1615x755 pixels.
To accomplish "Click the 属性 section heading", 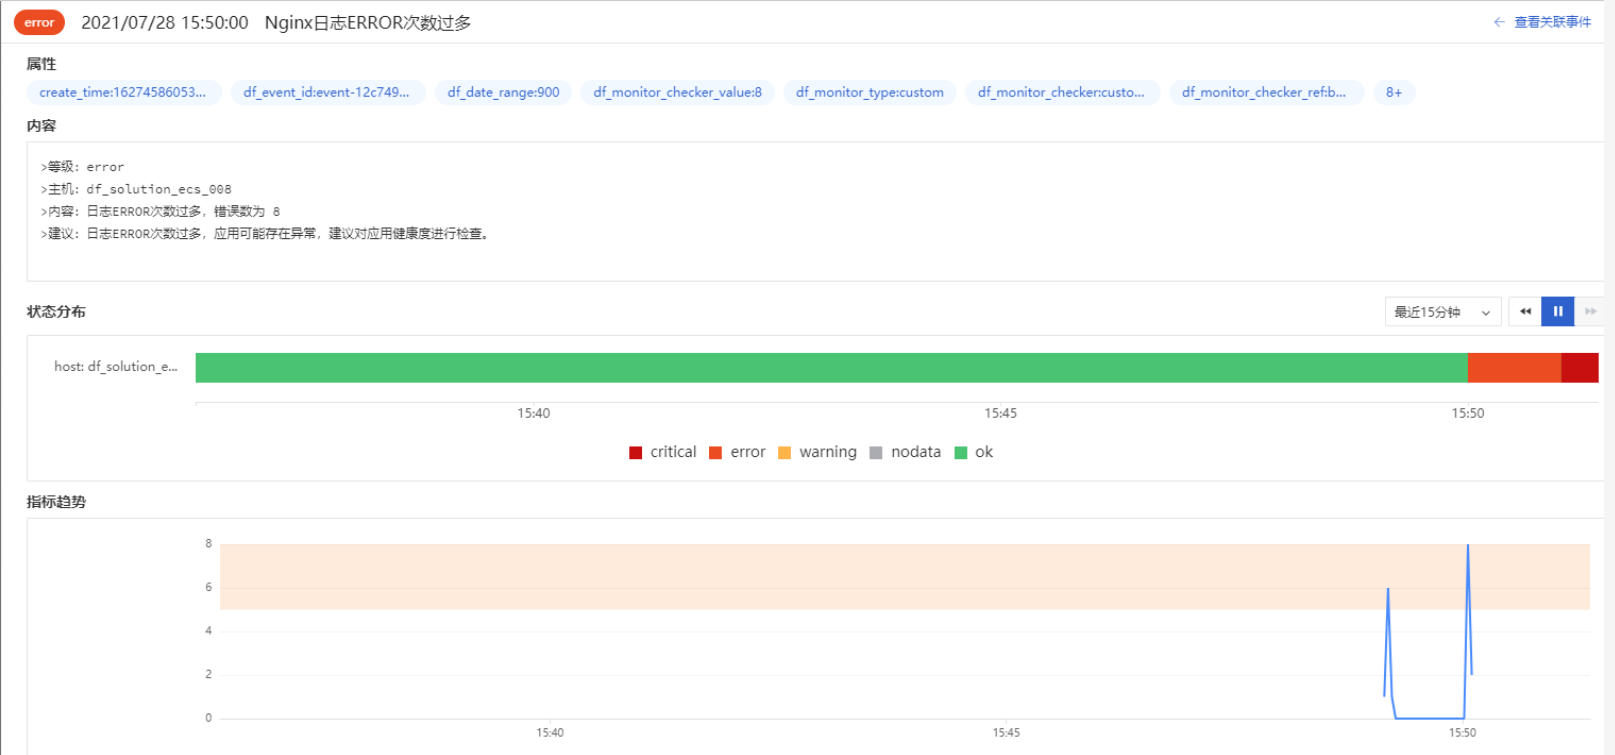I will pos(41,64).
